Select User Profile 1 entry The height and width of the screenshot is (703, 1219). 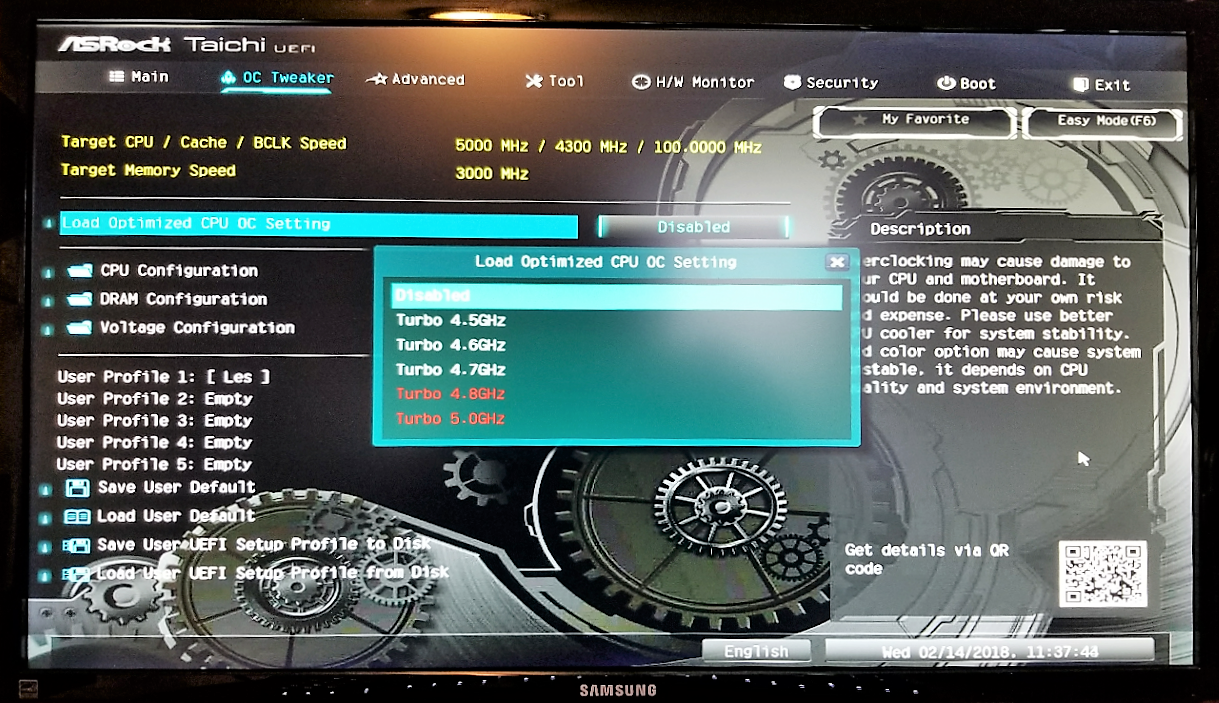pyautogui.click(x=163, y=377)
